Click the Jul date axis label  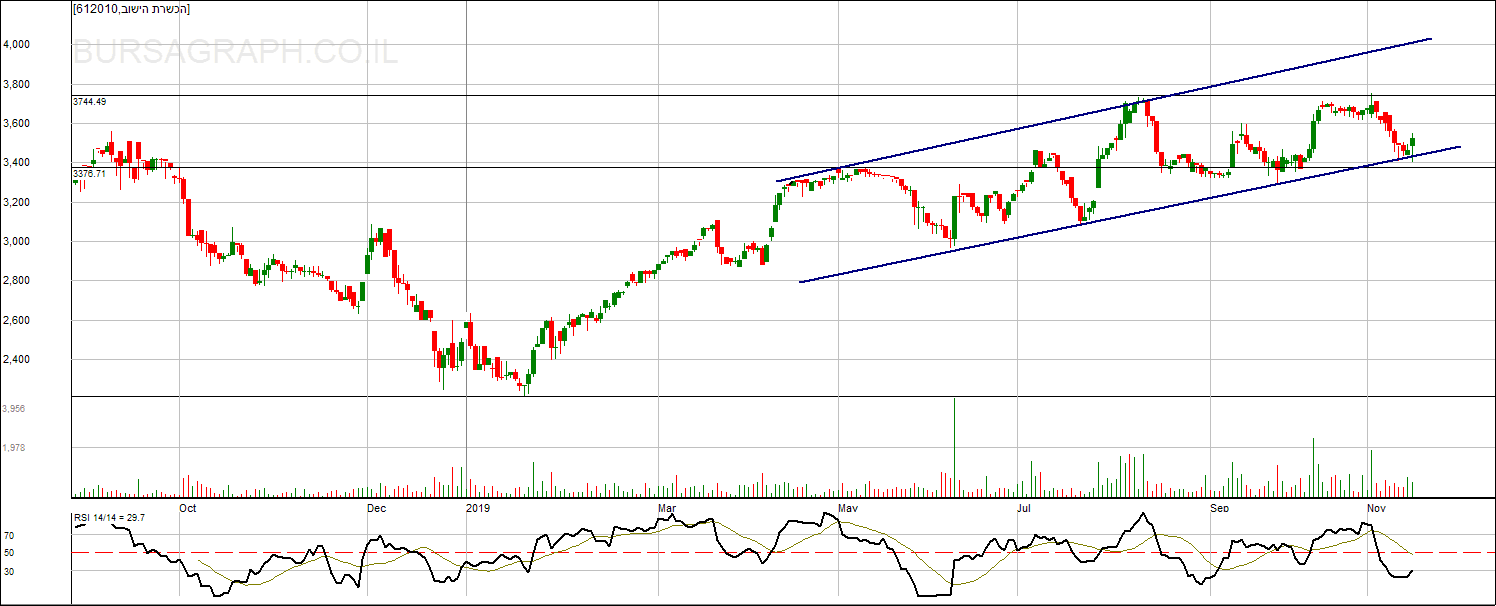1023,508
